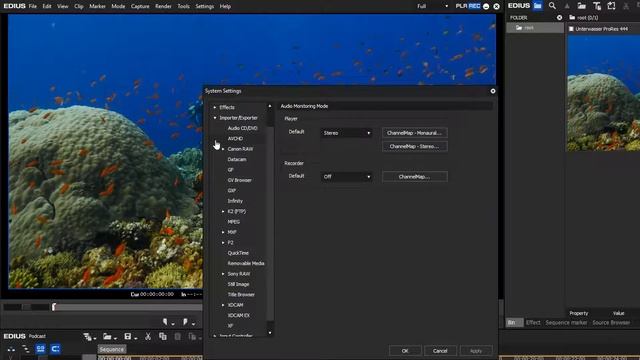The width and height of the screenshot is (640, 360).
Task: Click the search icon in bin window
Action: click(x=552, y=6)
